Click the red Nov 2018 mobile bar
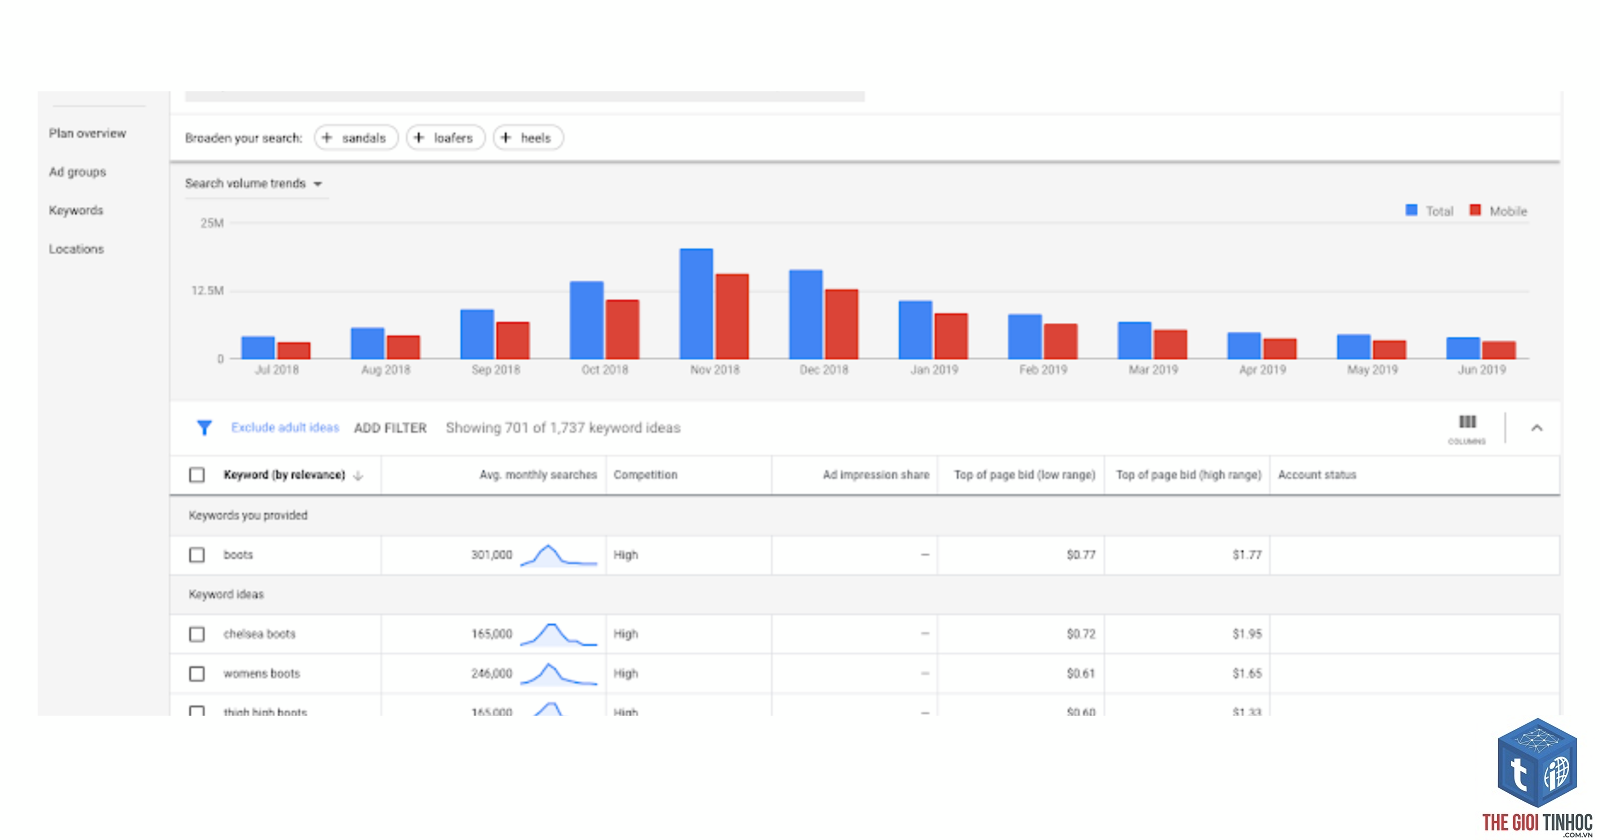This screenshot has height=840, width=1600. pos(732,316)
